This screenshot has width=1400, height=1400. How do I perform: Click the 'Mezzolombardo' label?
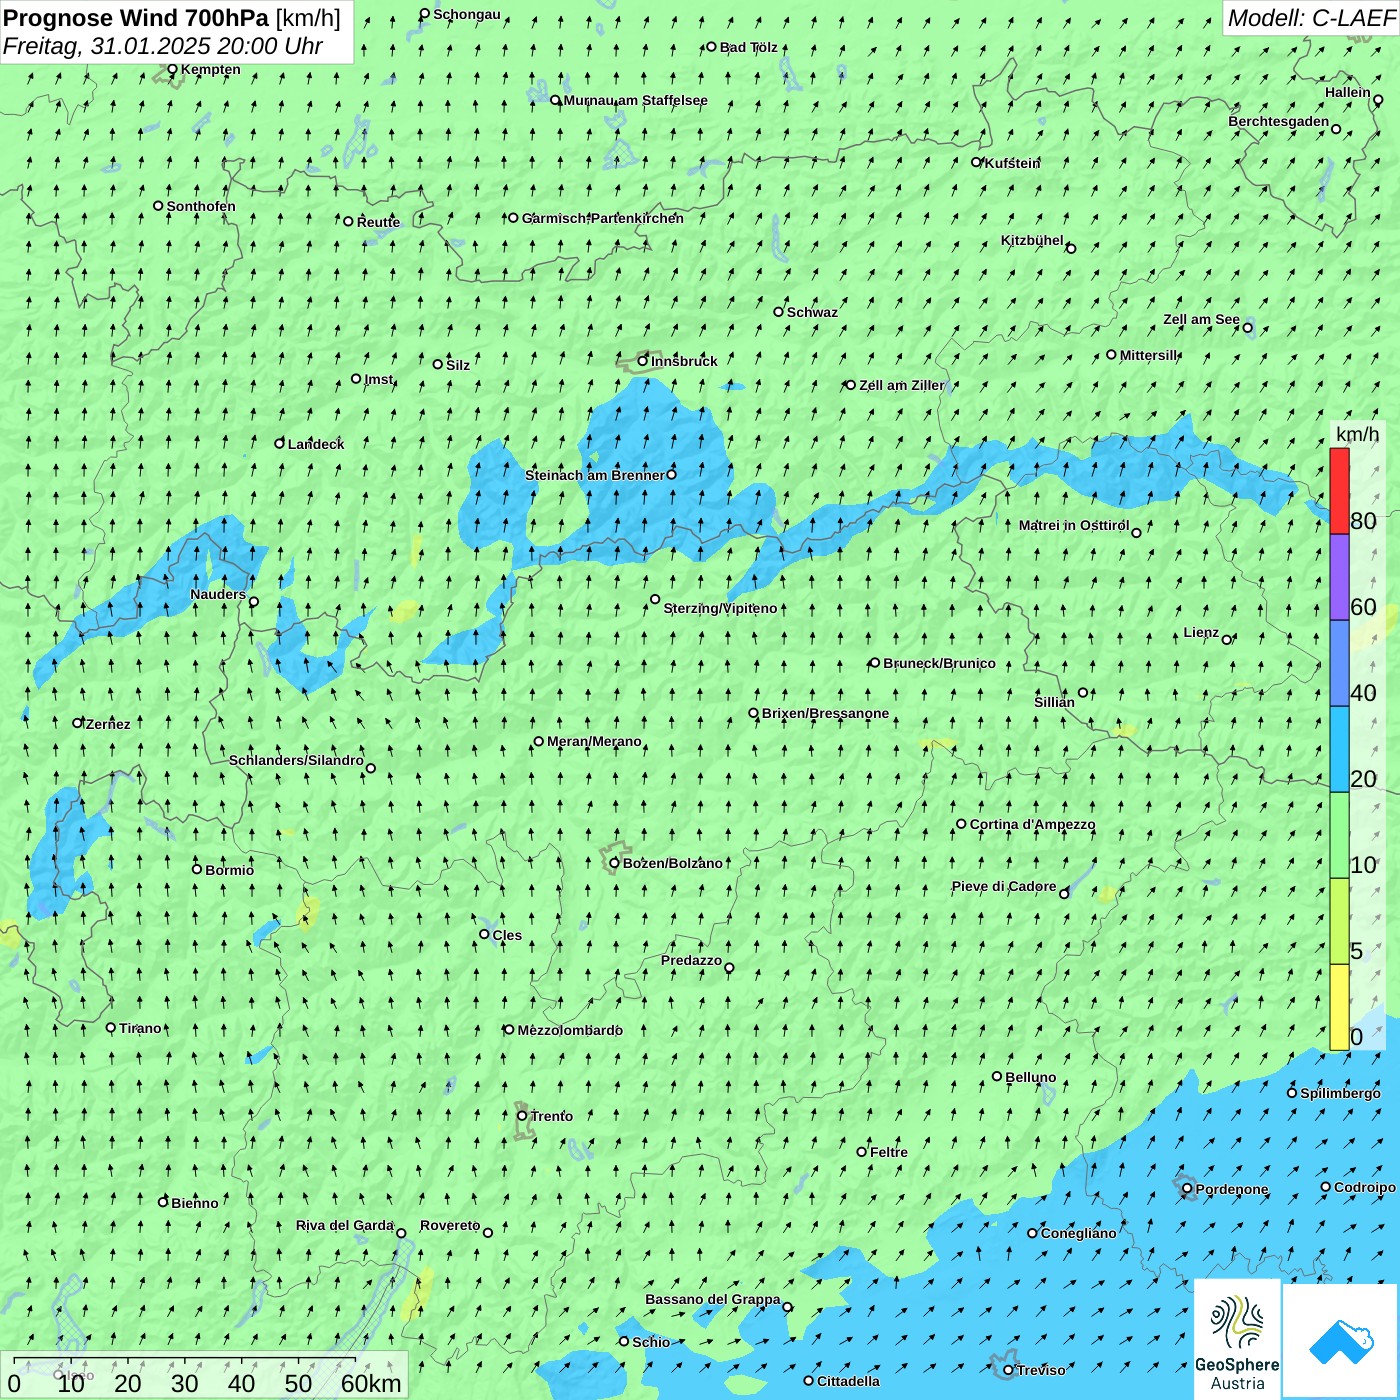tap(570, 1030)
